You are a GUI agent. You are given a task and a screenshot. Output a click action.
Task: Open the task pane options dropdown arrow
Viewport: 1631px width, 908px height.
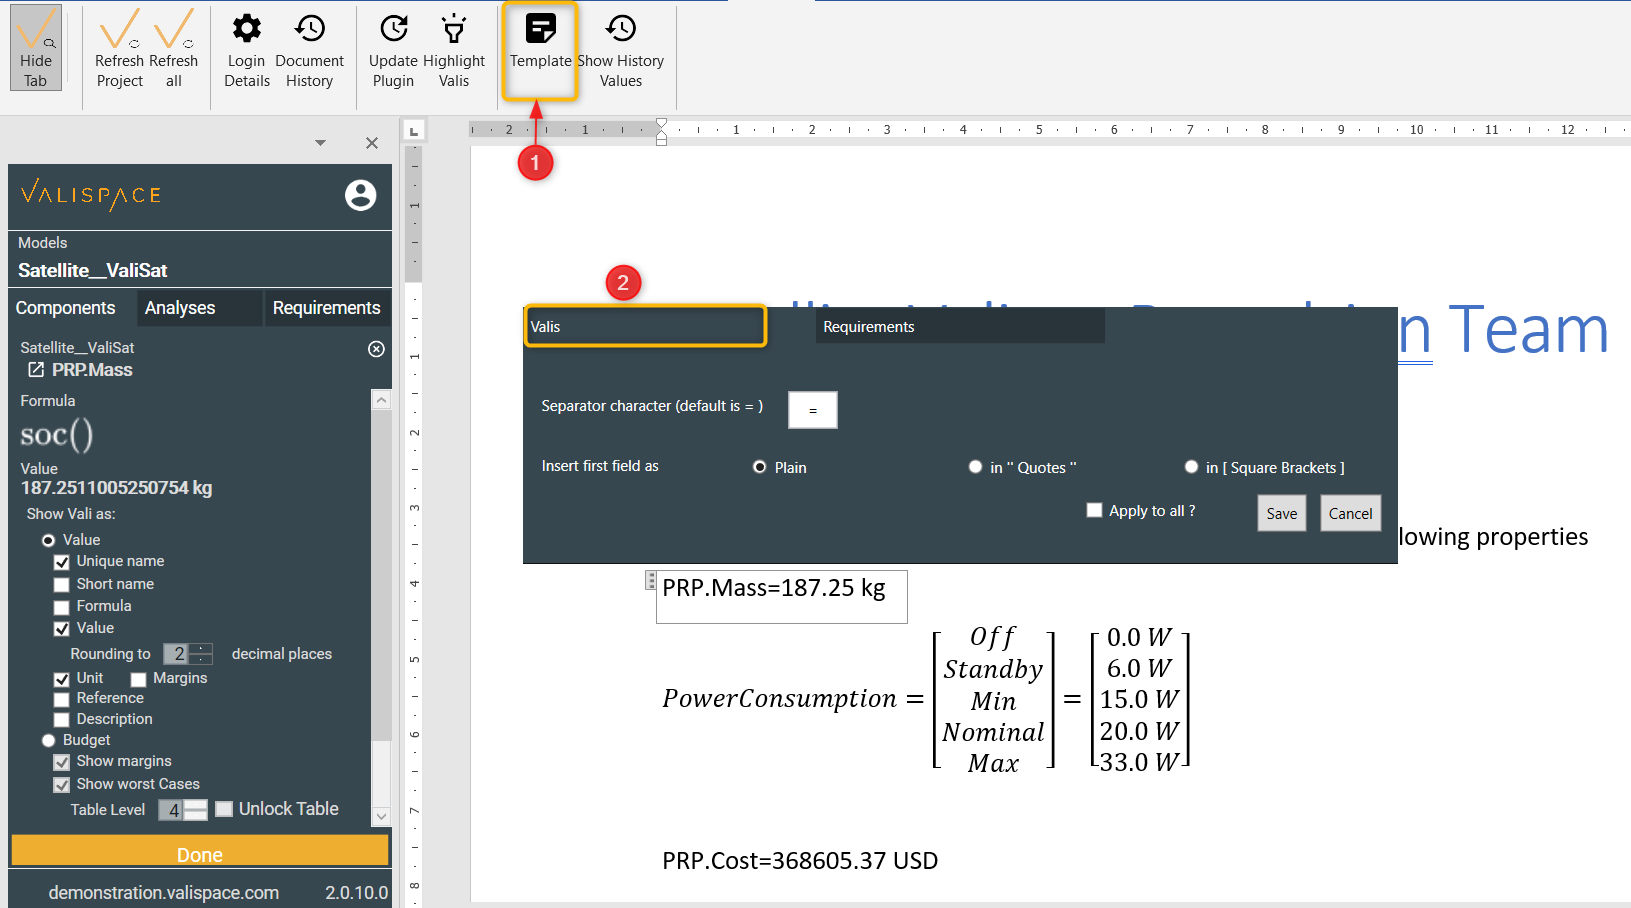tap(320, 143)
